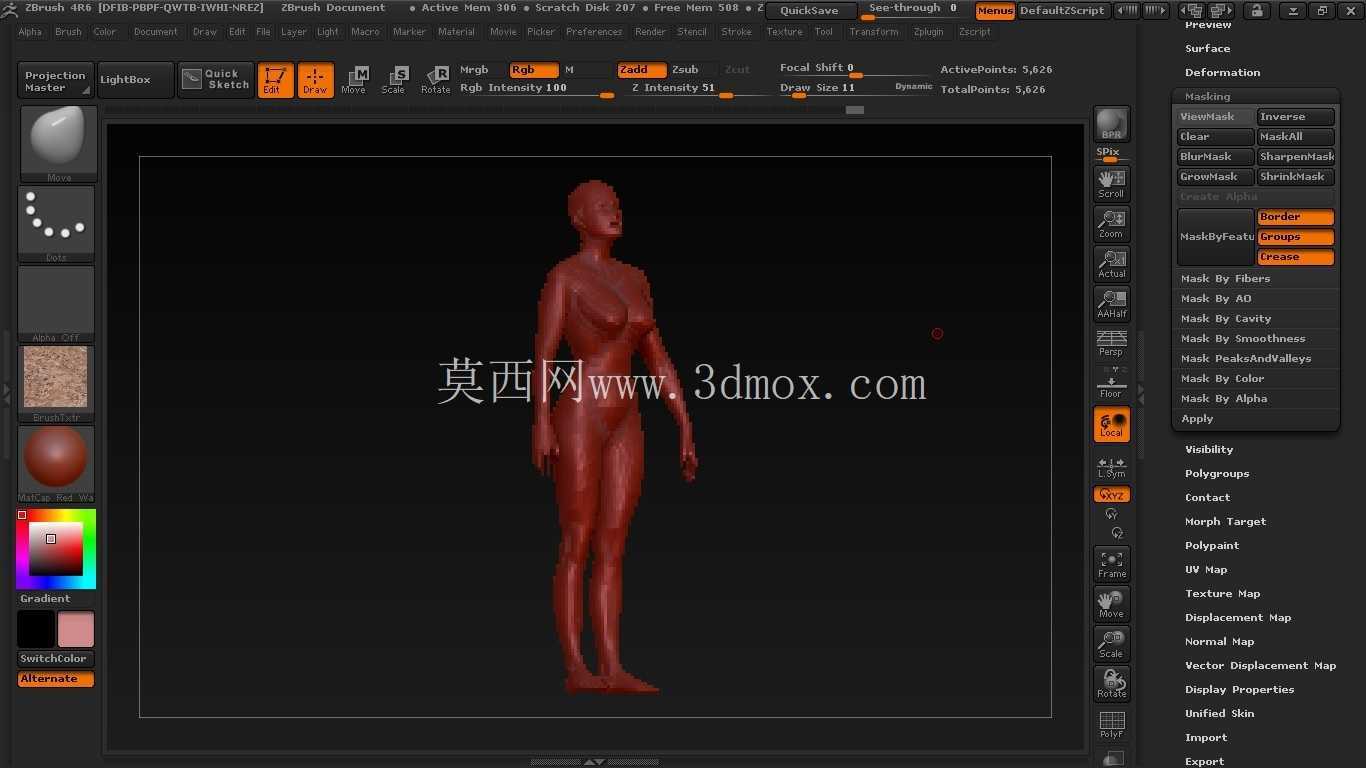1366x768 pixels.
Task: Open the BrushTxtr texture picker
Action: (56, 383)
